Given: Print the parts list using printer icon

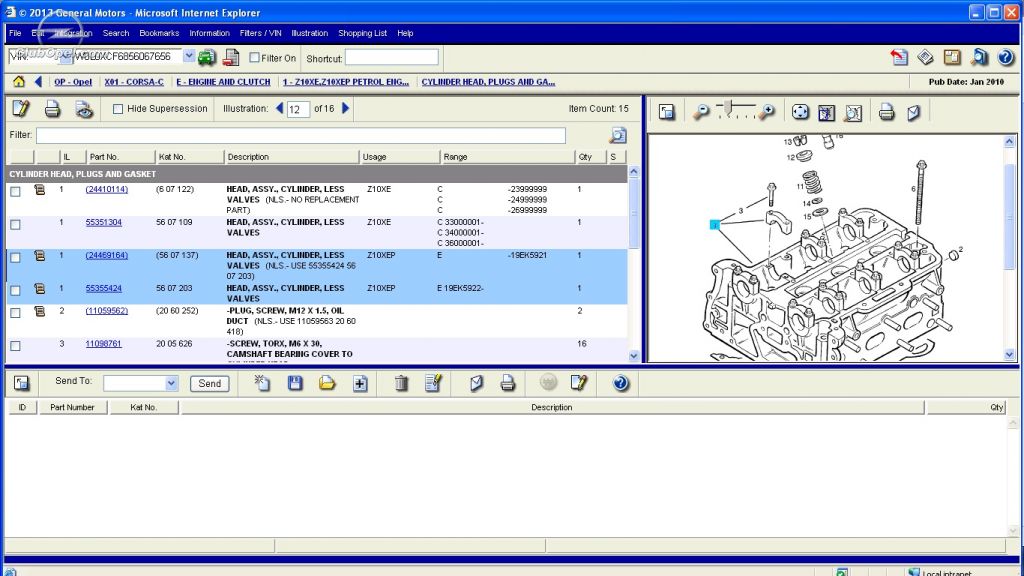Looking at the screenshot, I should click(52, 109).
